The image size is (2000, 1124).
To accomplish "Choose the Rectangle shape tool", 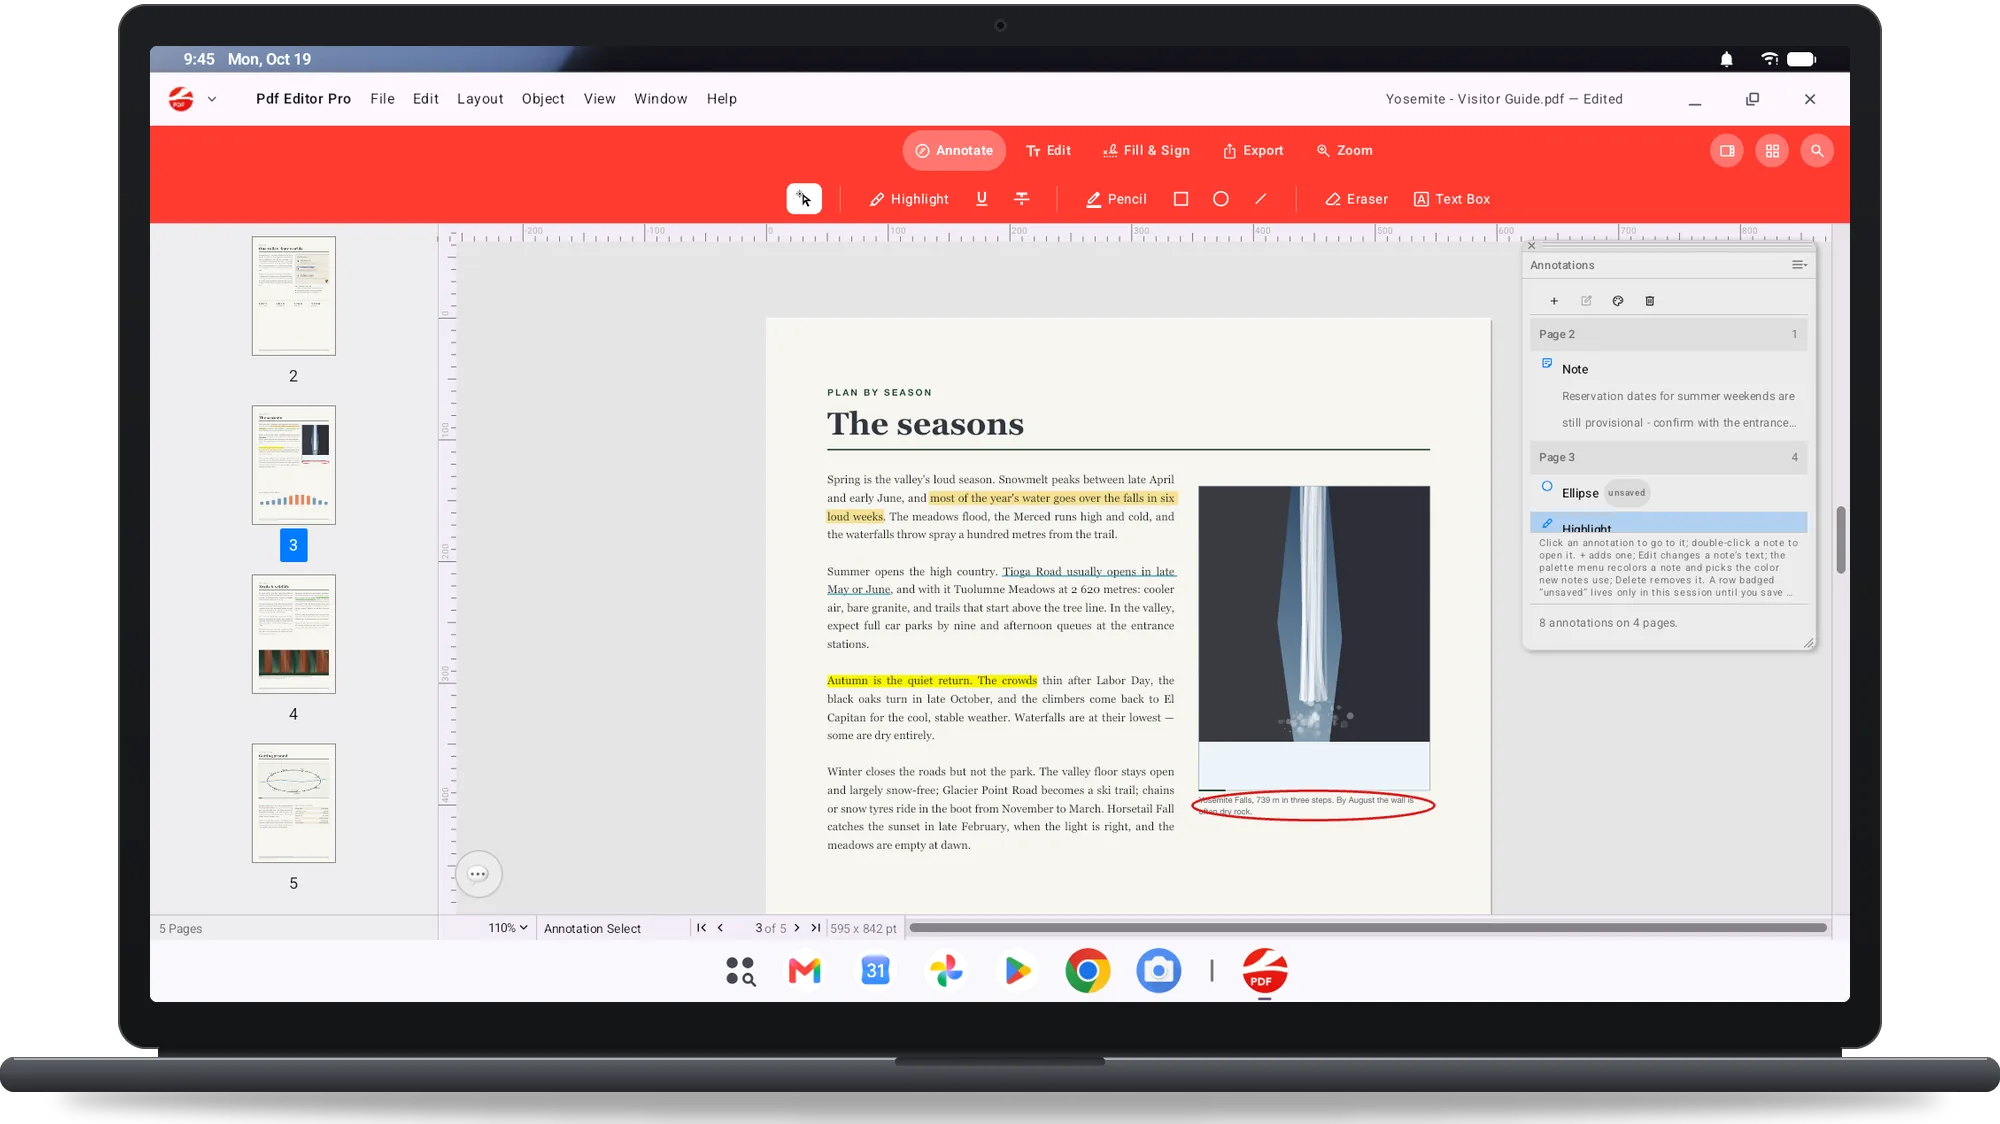I will pos(1181,199).
